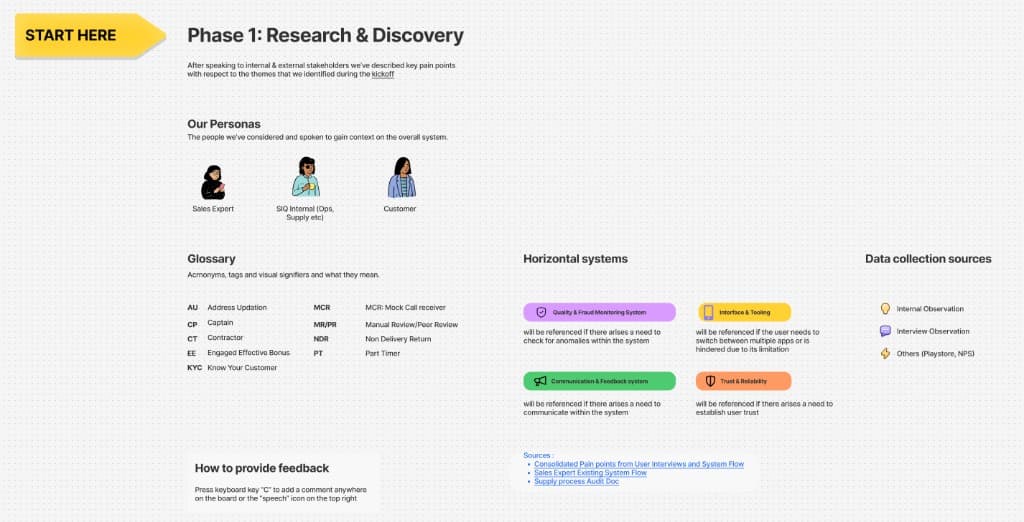This screenshot has width=1024, height=522.
Task: Click the Others (Playstore, NPS) label
Action: [935, 353]
